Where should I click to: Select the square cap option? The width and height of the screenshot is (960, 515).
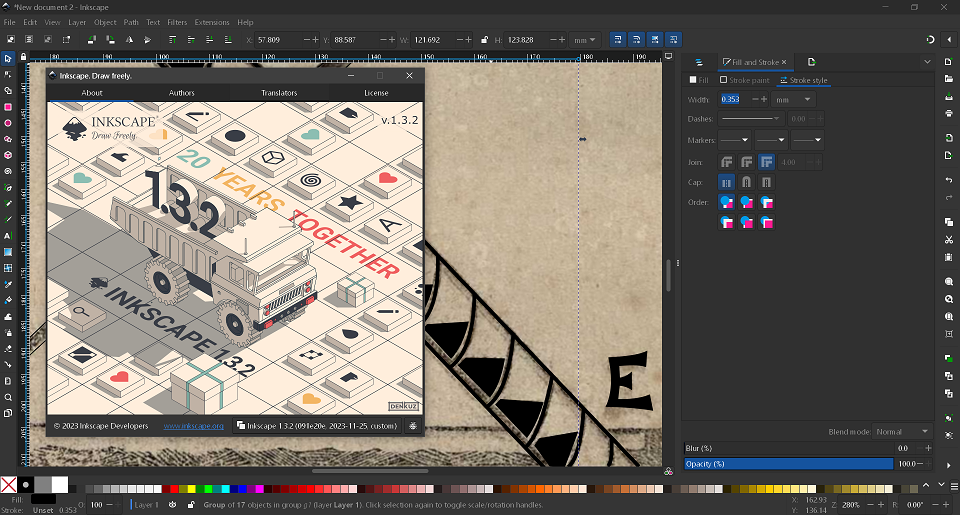[x=767, y=182]
